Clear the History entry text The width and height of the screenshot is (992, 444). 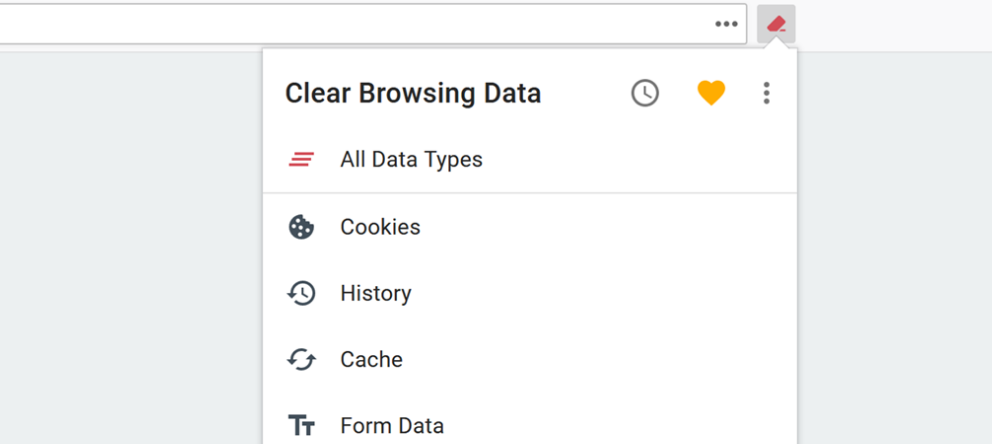(x=376, y=293)
